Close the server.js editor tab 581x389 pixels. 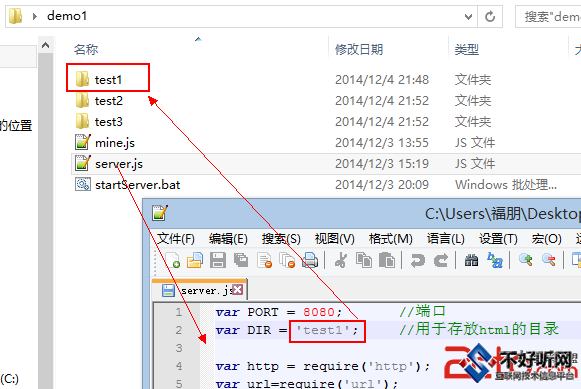(x=238, y=290)
